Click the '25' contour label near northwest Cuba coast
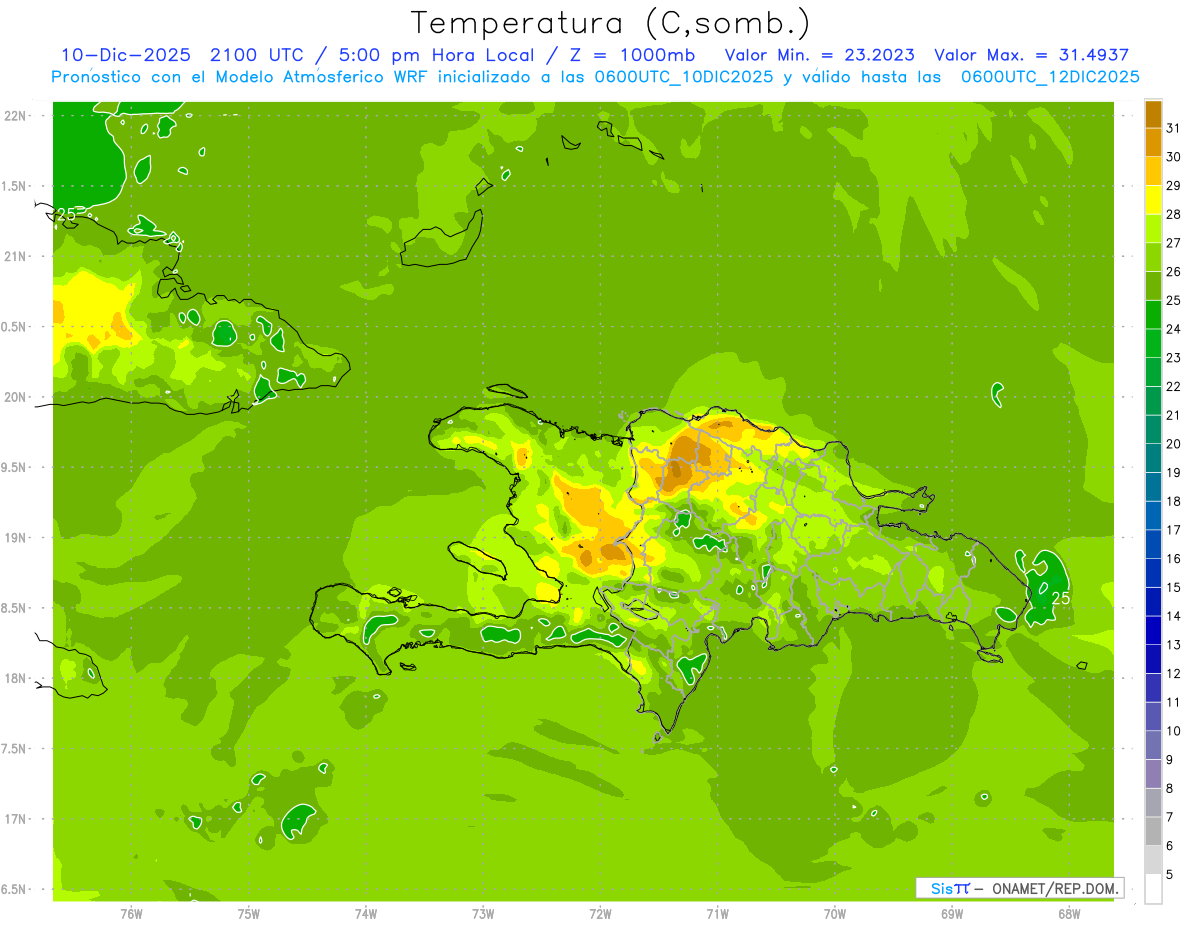This screenshot has height=927, width=1200. tap(66, 215)
